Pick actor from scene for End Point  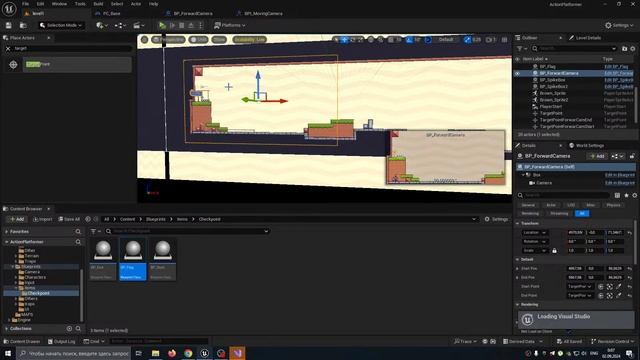619,296
